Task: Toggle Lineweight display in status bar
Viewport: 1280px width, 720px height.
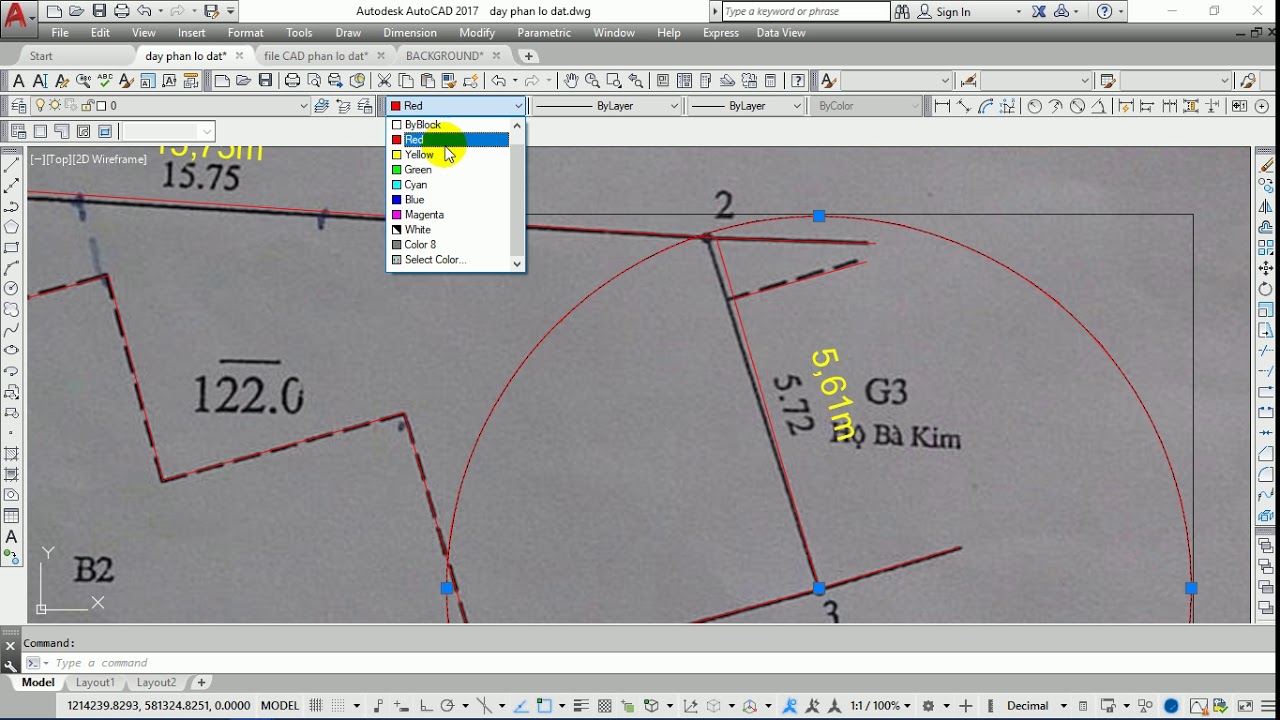Action: coord(581,706)
